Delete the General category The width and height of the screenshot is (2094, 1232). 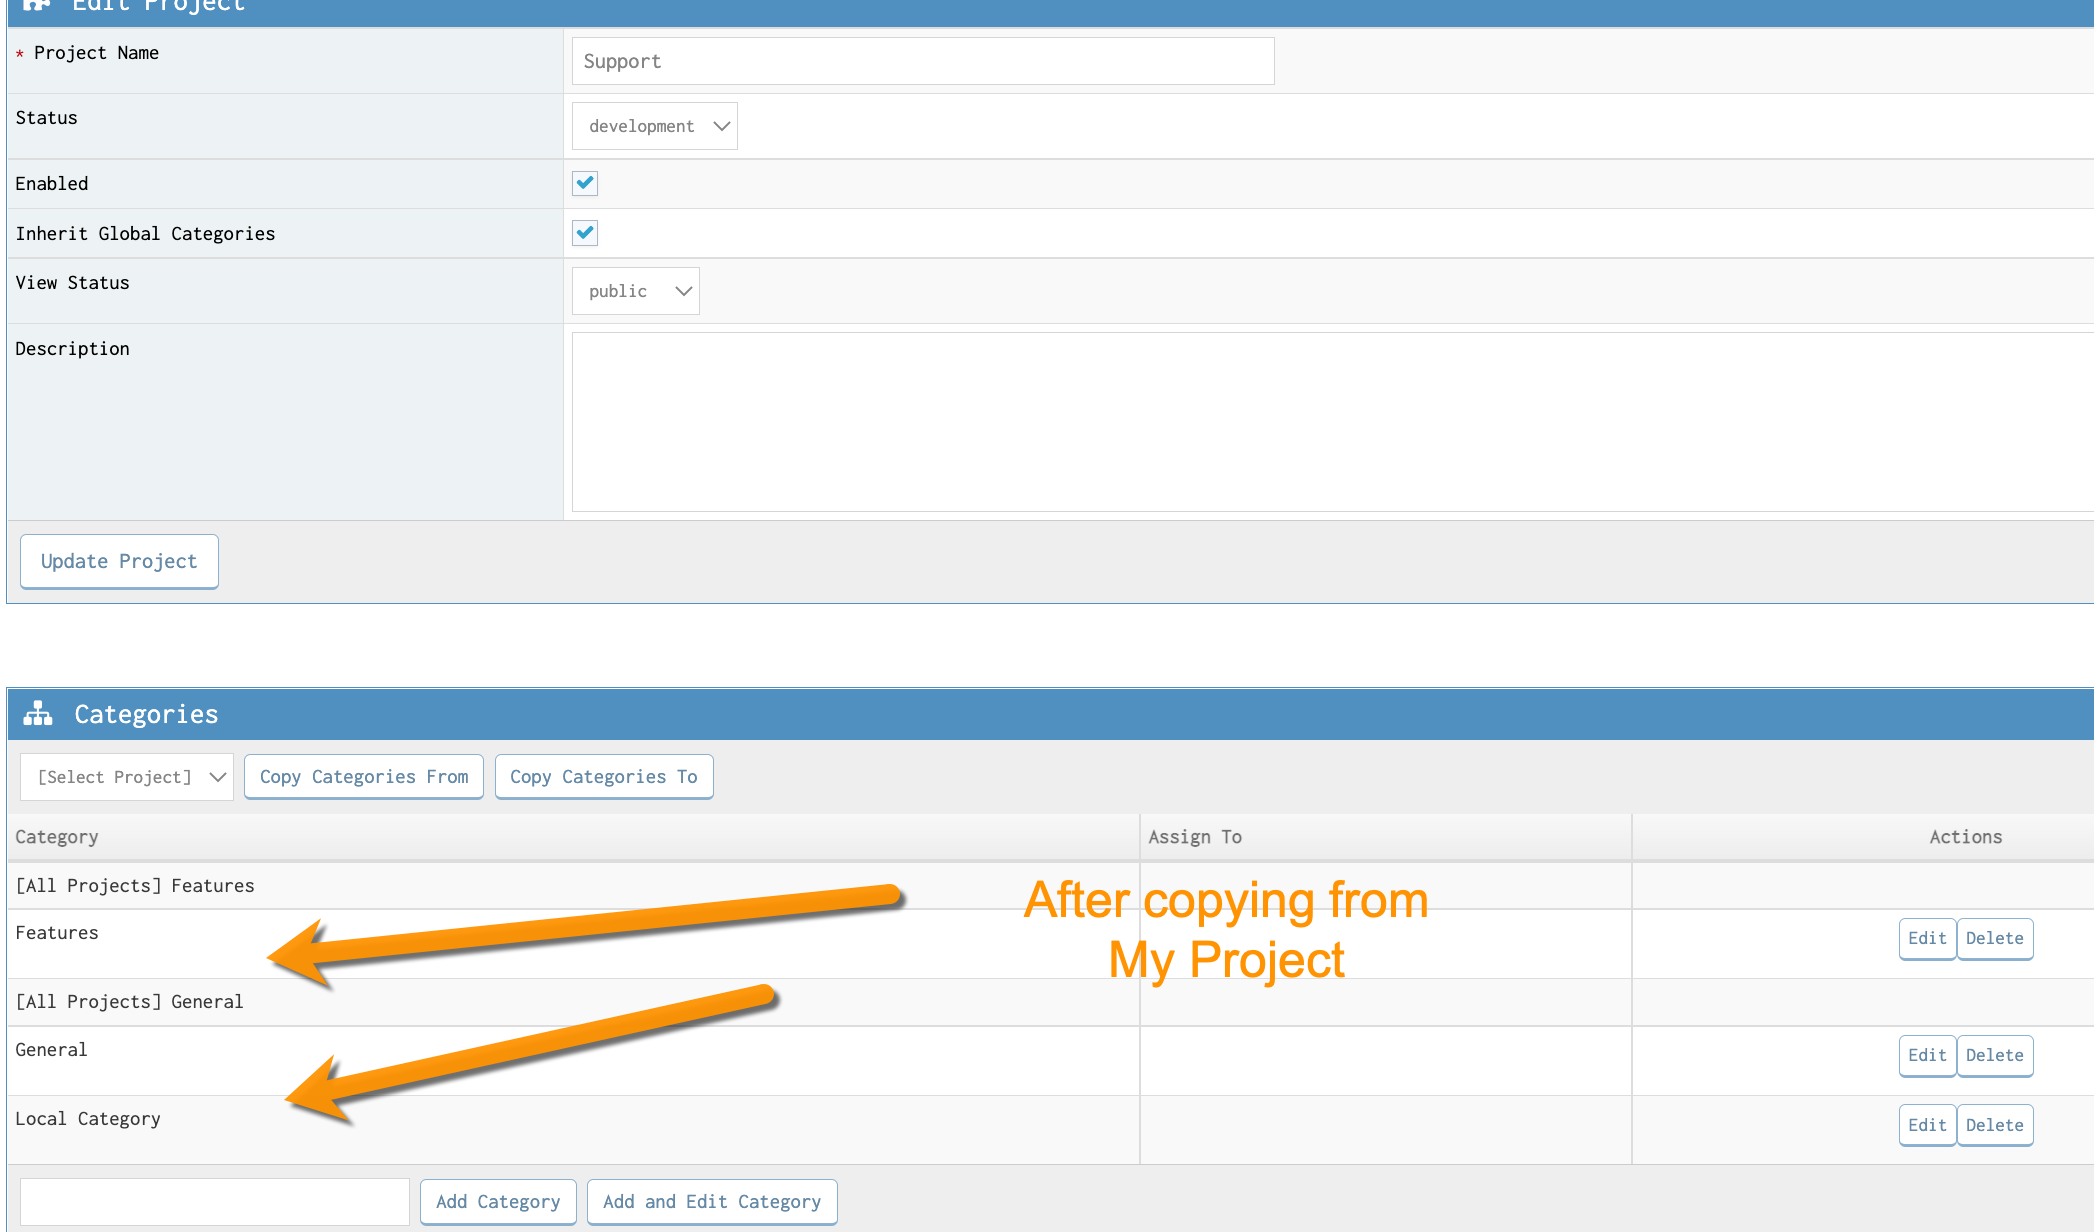(x=1994, y=1055)
